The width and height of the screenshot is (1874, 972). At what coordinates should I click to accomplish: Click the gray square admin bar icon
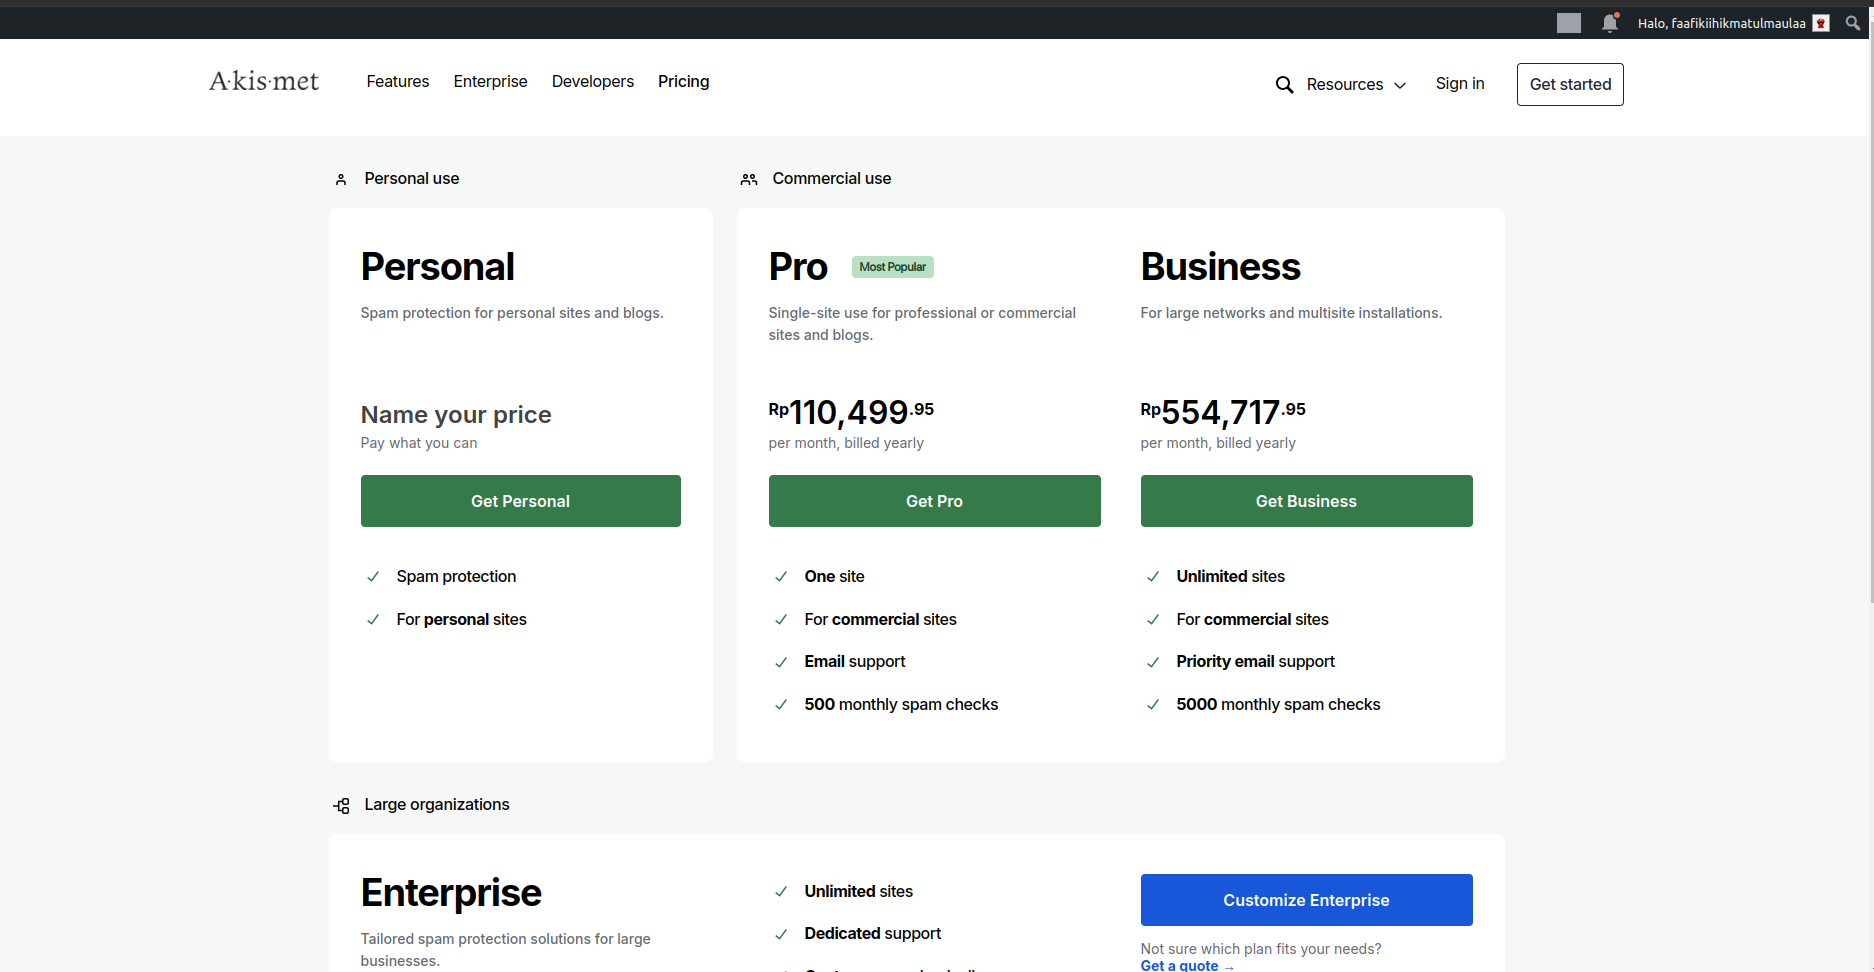(1569, 23)
